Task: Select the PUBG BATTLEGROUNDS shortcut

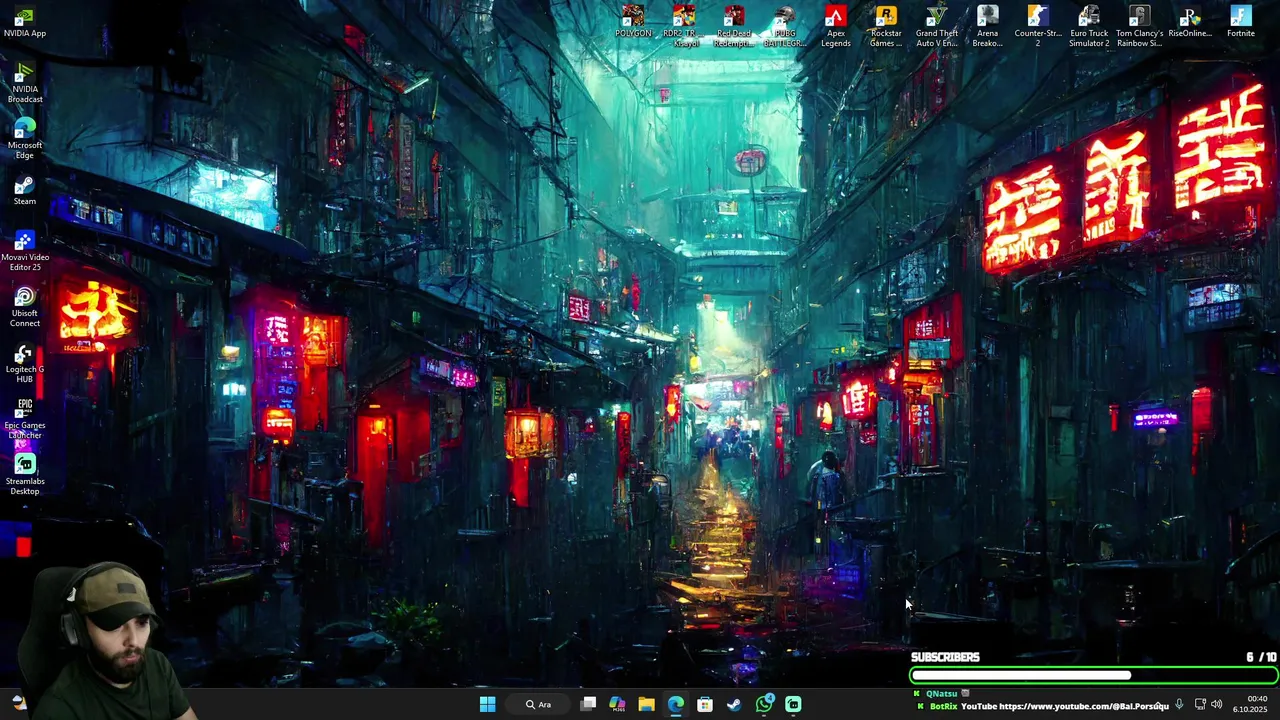Action: click(x=785, y=27)
